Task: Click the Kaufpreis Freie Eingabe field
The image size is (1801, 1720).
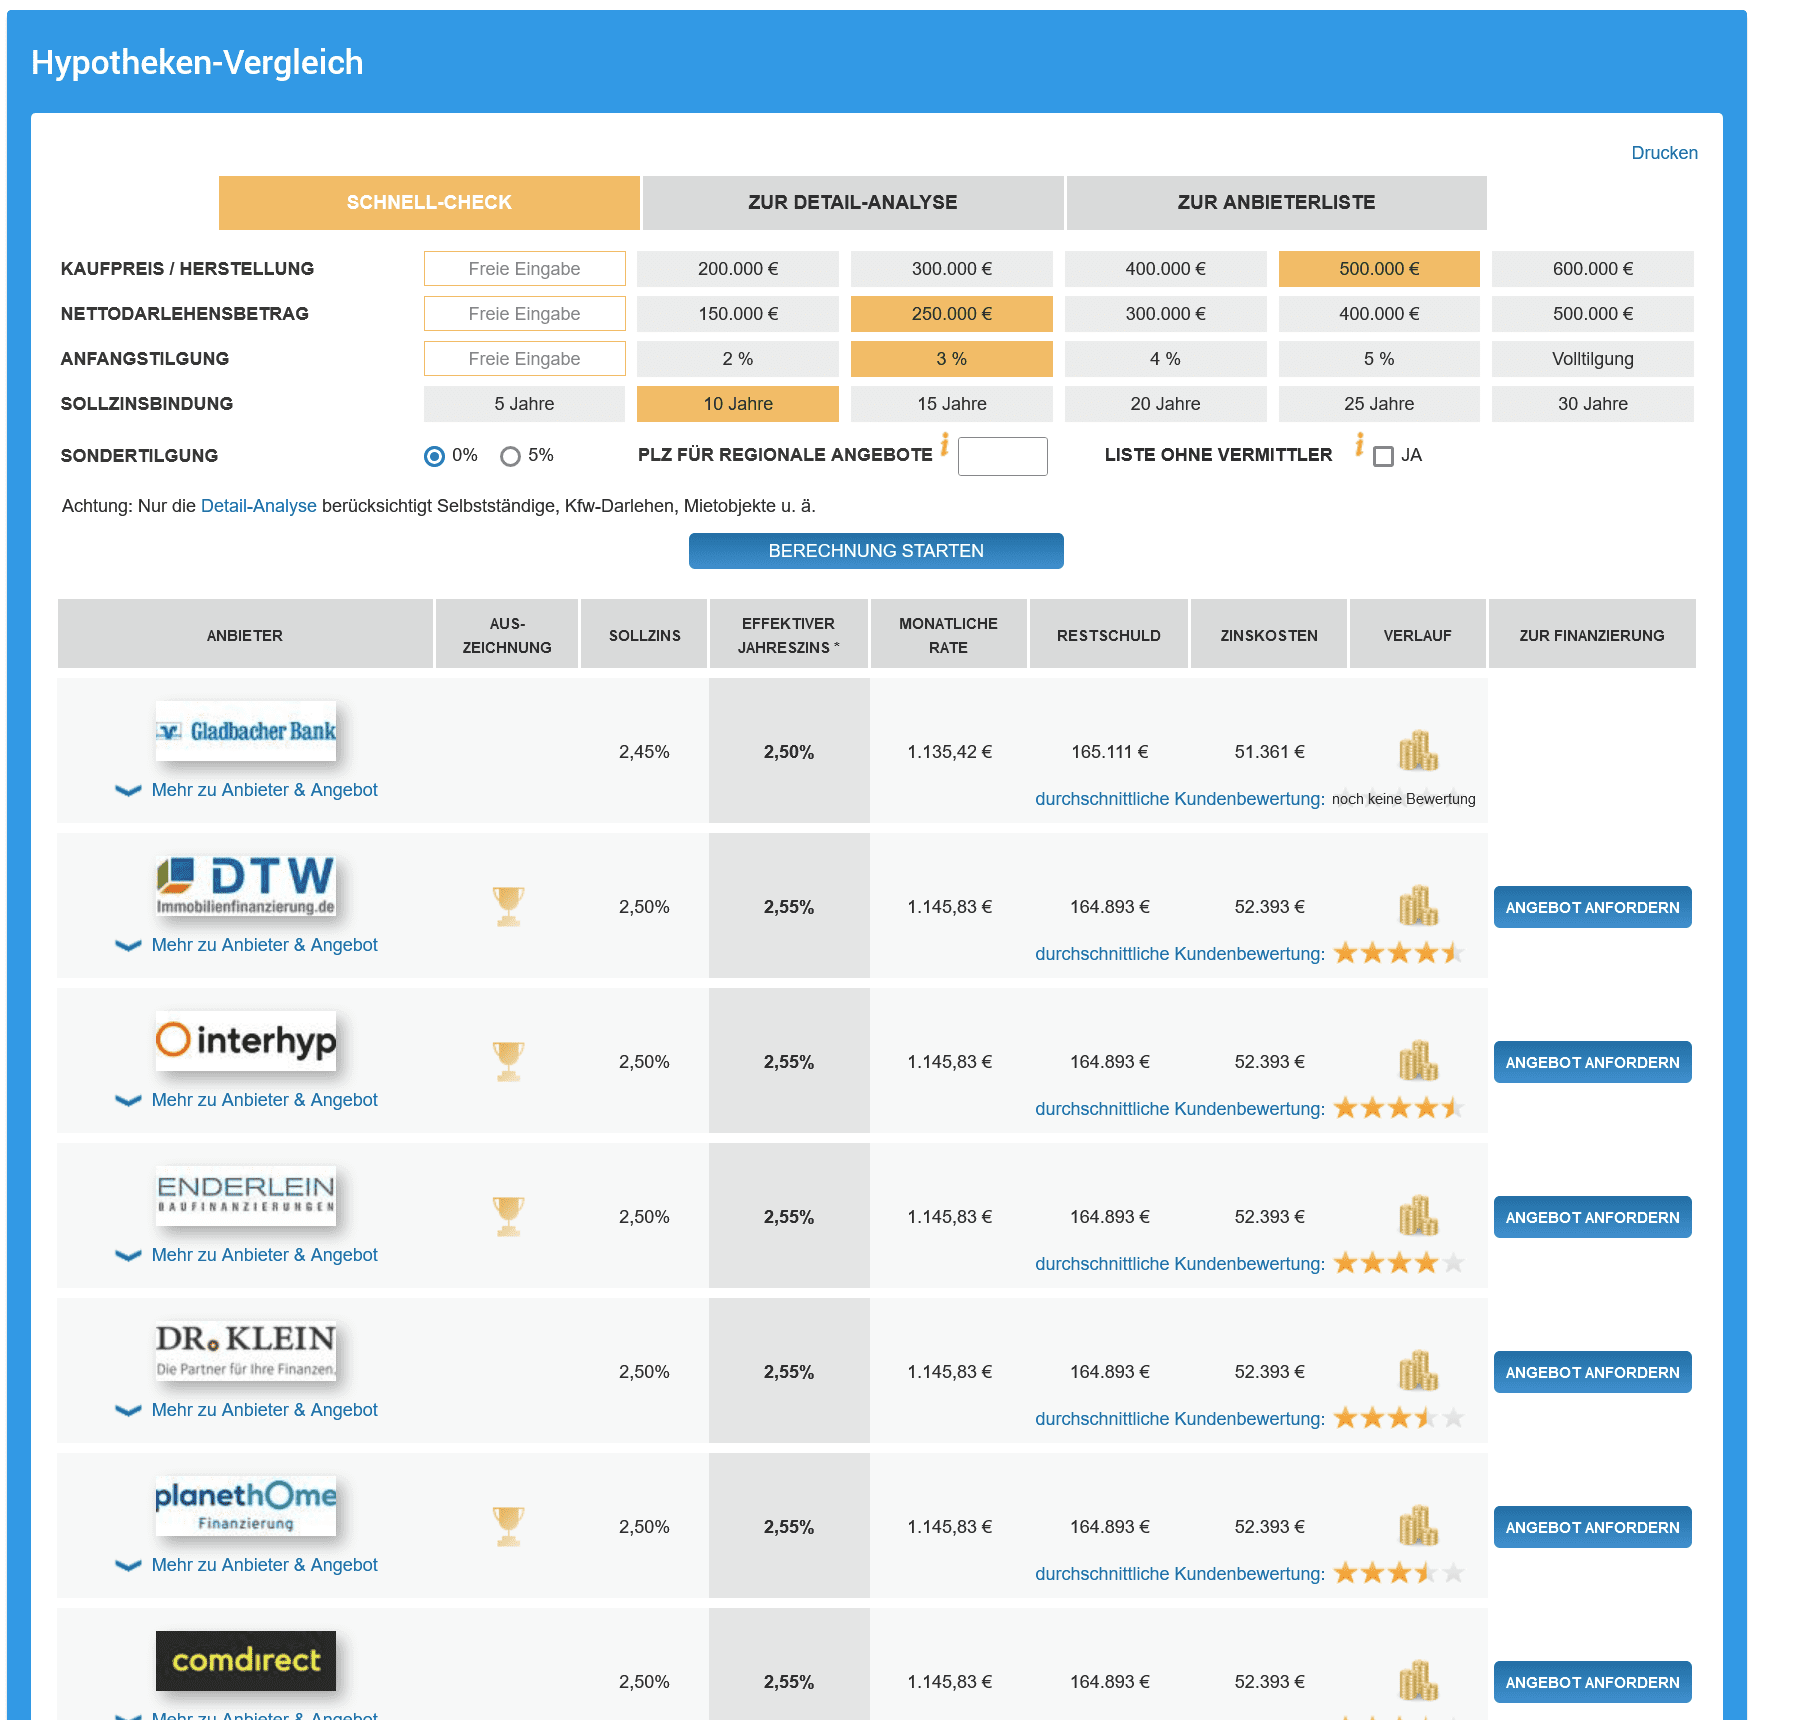Action: click(525, 269)
